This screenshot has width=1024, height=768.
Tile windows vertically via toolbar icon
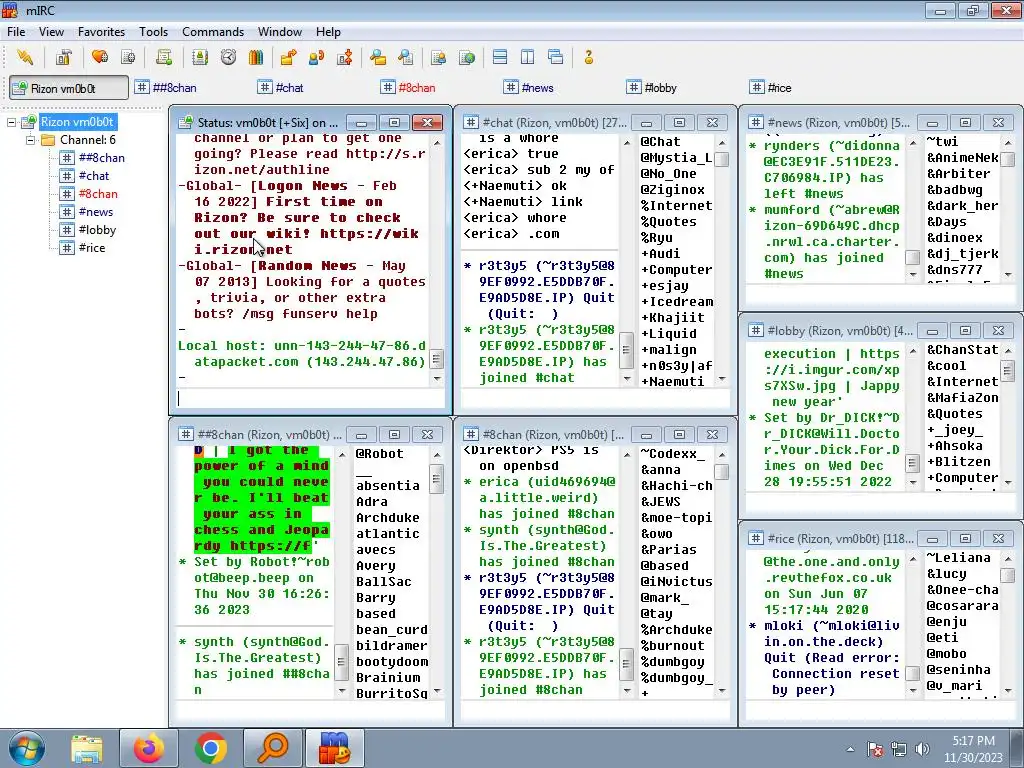[528, 57]
